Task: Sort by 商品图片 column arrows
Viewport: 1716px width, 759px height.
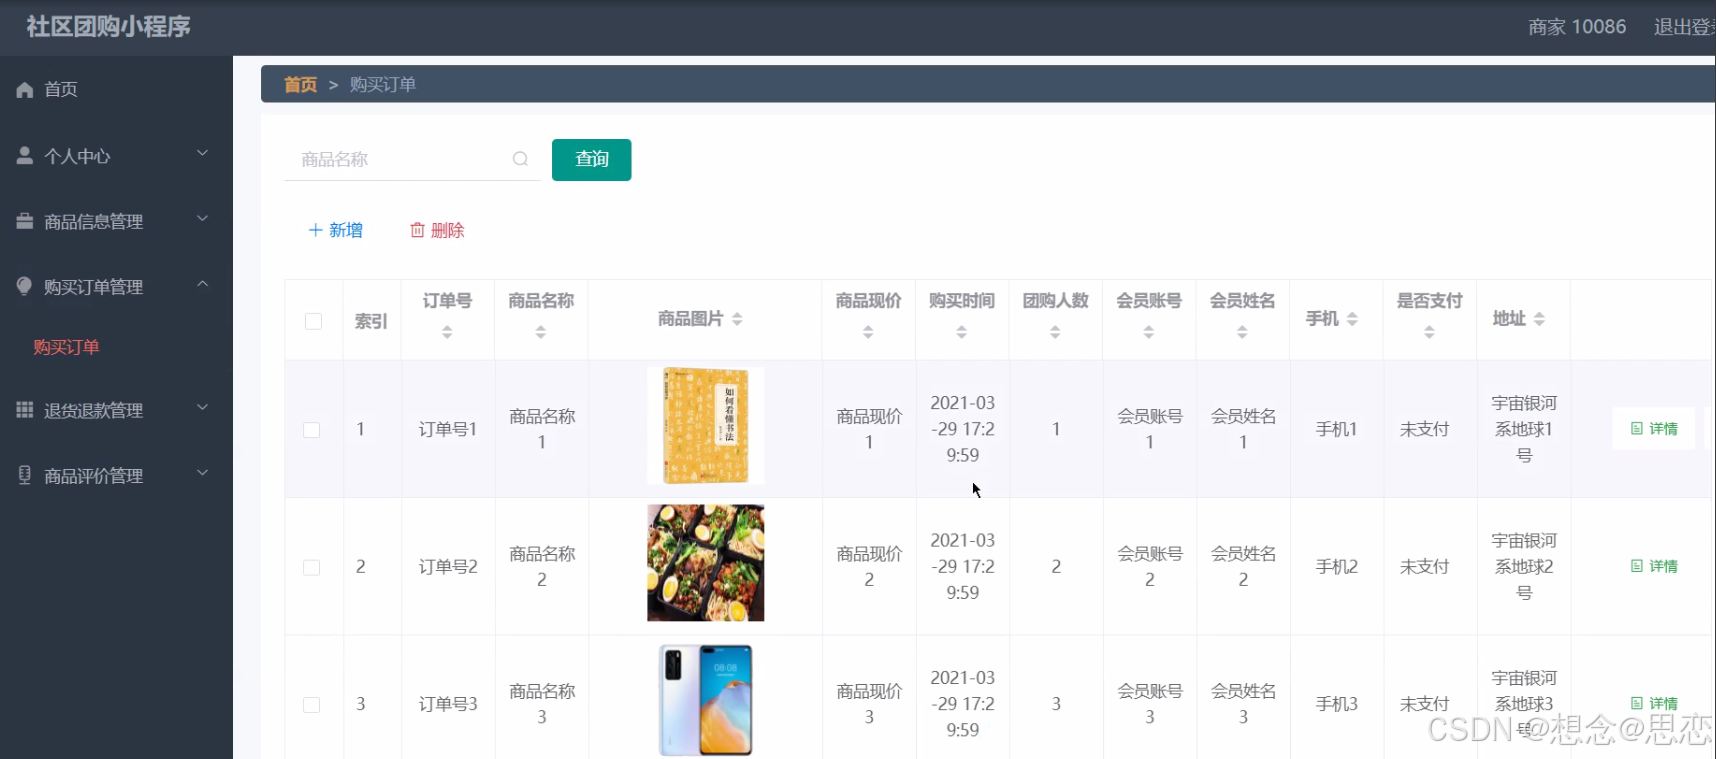Action: coord(737,319)
